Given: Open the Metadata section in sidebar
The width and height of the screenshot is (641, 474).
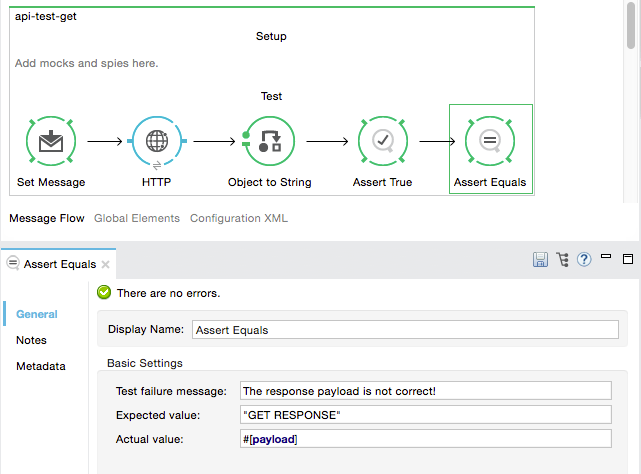Looking at the screenshot, I should (40, 366).
